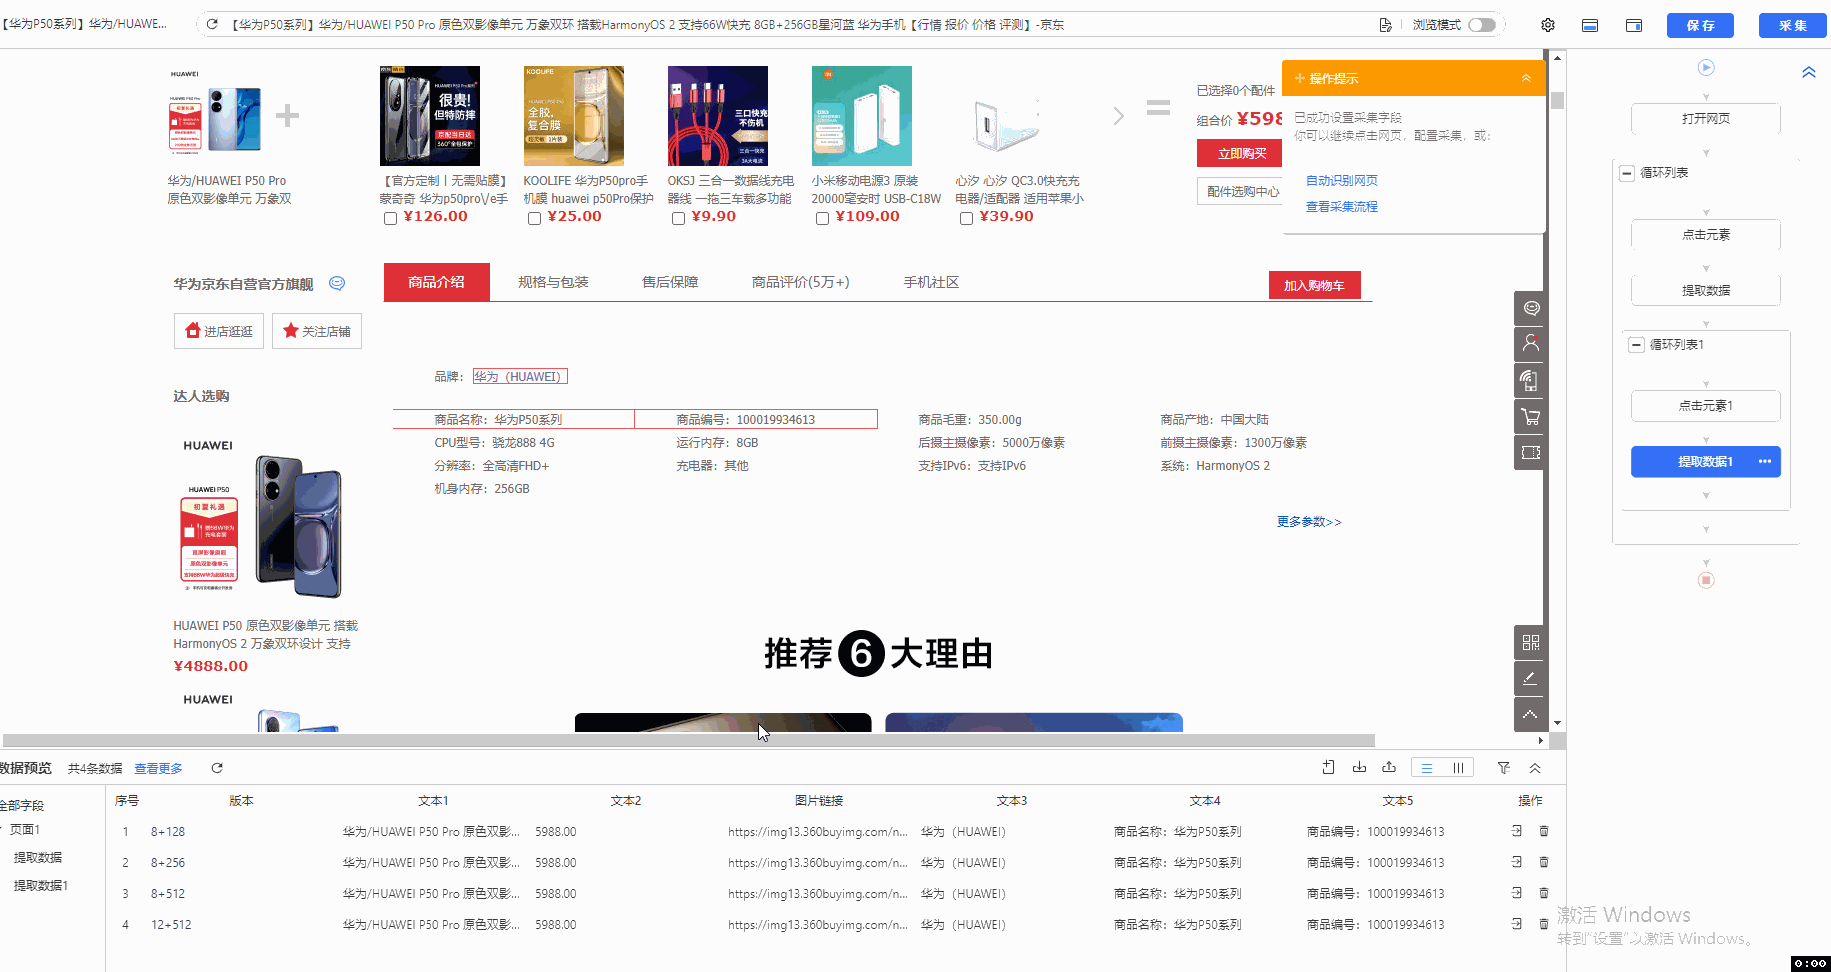1831x972 pixels.
Task: Click the move icon for row 2
Action: coord(1517,862)
